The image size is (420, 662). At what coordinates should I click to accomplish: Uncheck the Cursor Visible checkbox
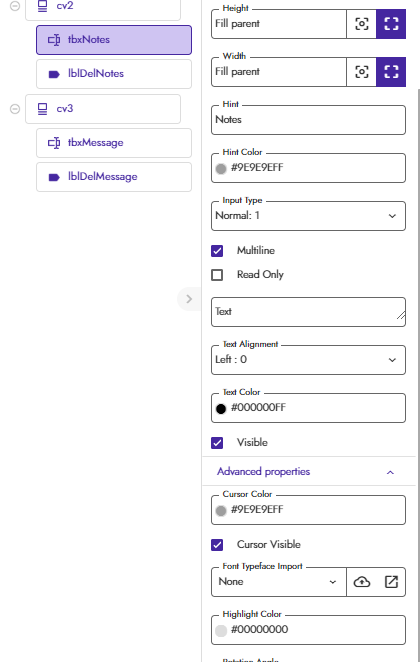click(x=217, y=545)
